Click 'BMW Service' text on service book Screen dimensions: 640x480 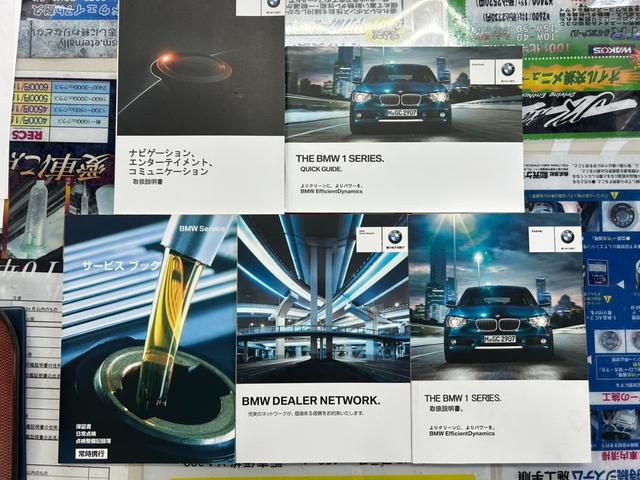pyautogui.click(x=202, y=229)
